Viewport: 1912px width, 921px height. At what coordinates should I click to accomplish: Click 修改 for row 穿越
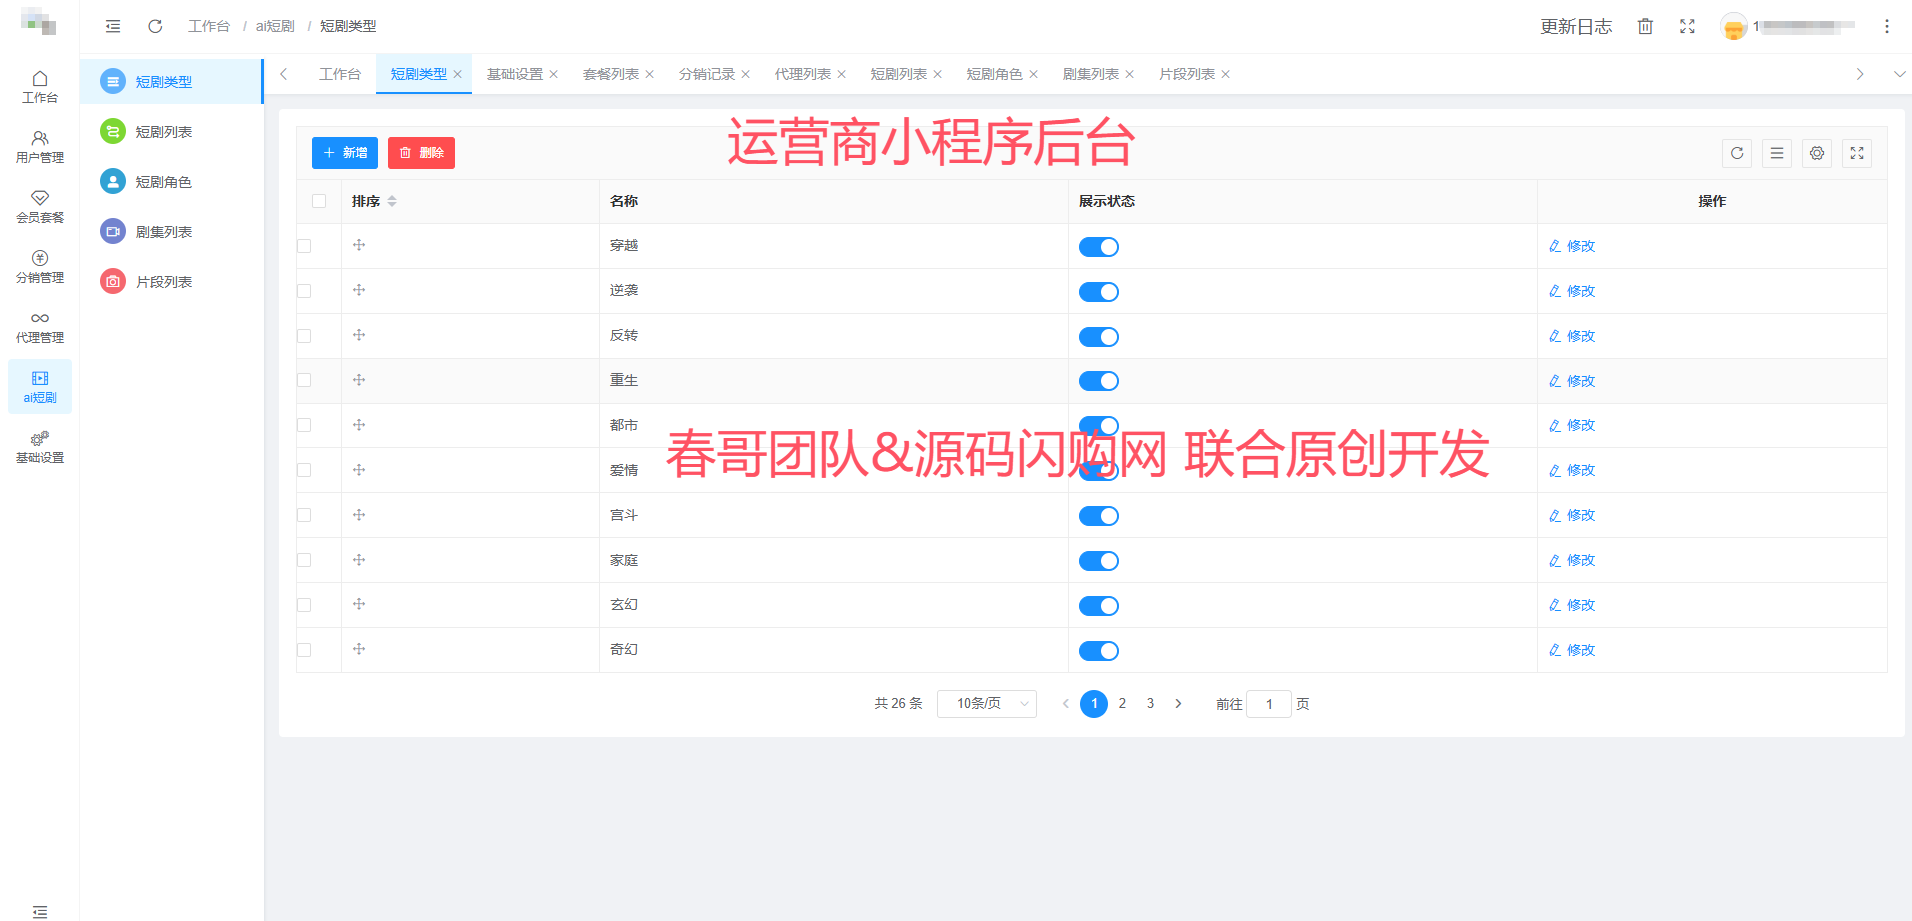pyautogui.click(x=1572, y=246)
